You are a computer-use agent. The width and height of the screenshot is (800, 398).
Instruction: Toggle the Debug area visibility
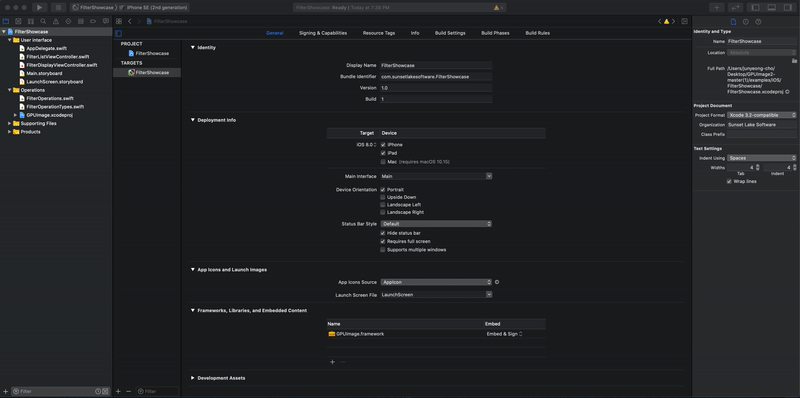pos(771,8)
